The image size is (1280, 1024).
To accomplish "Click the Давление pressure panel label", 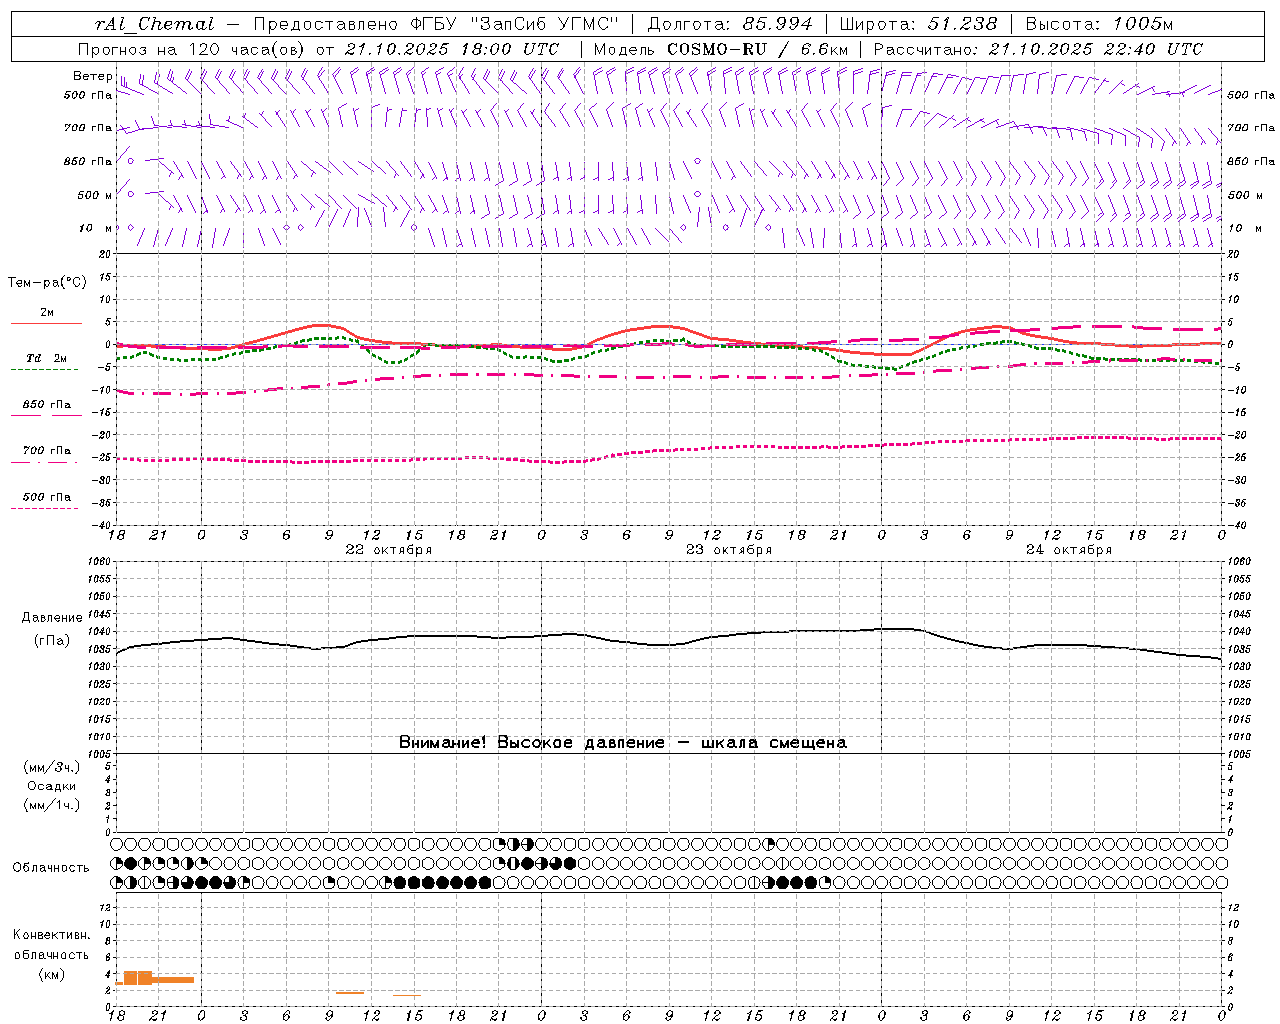I will 52,618.
